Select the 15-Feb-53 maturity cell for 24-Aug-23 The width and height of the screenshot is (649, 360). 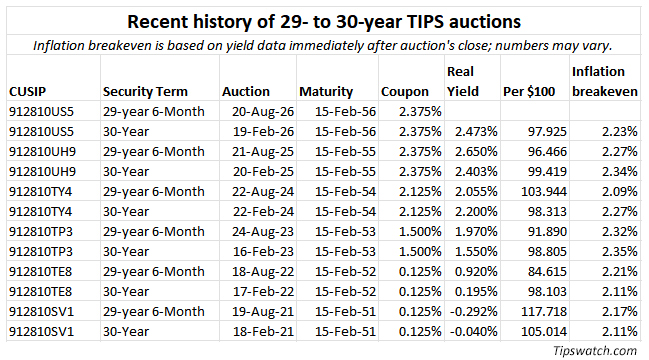(x=345, y=231)
